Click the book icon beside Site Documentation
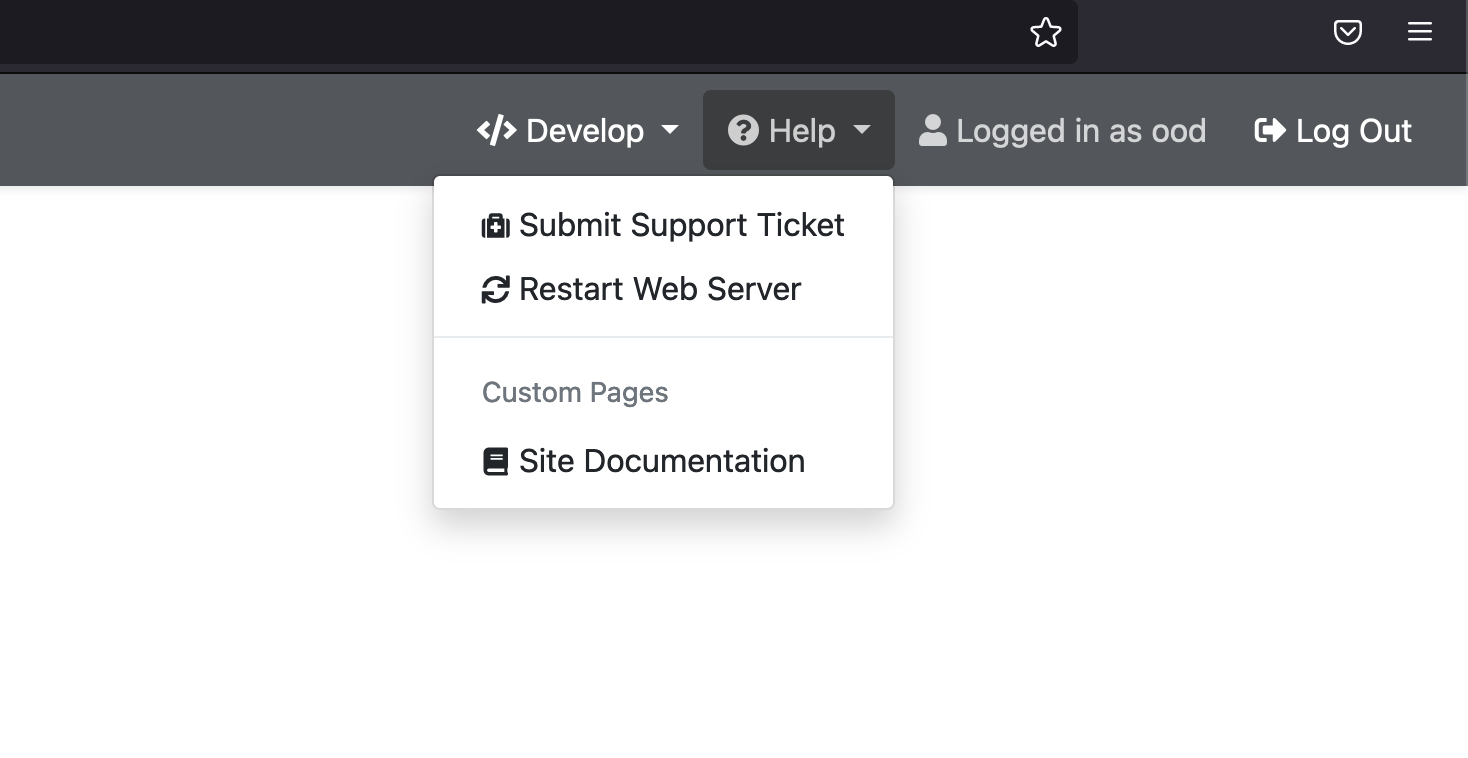Screen dimensions: 1468x758 [x=496, y=462]
